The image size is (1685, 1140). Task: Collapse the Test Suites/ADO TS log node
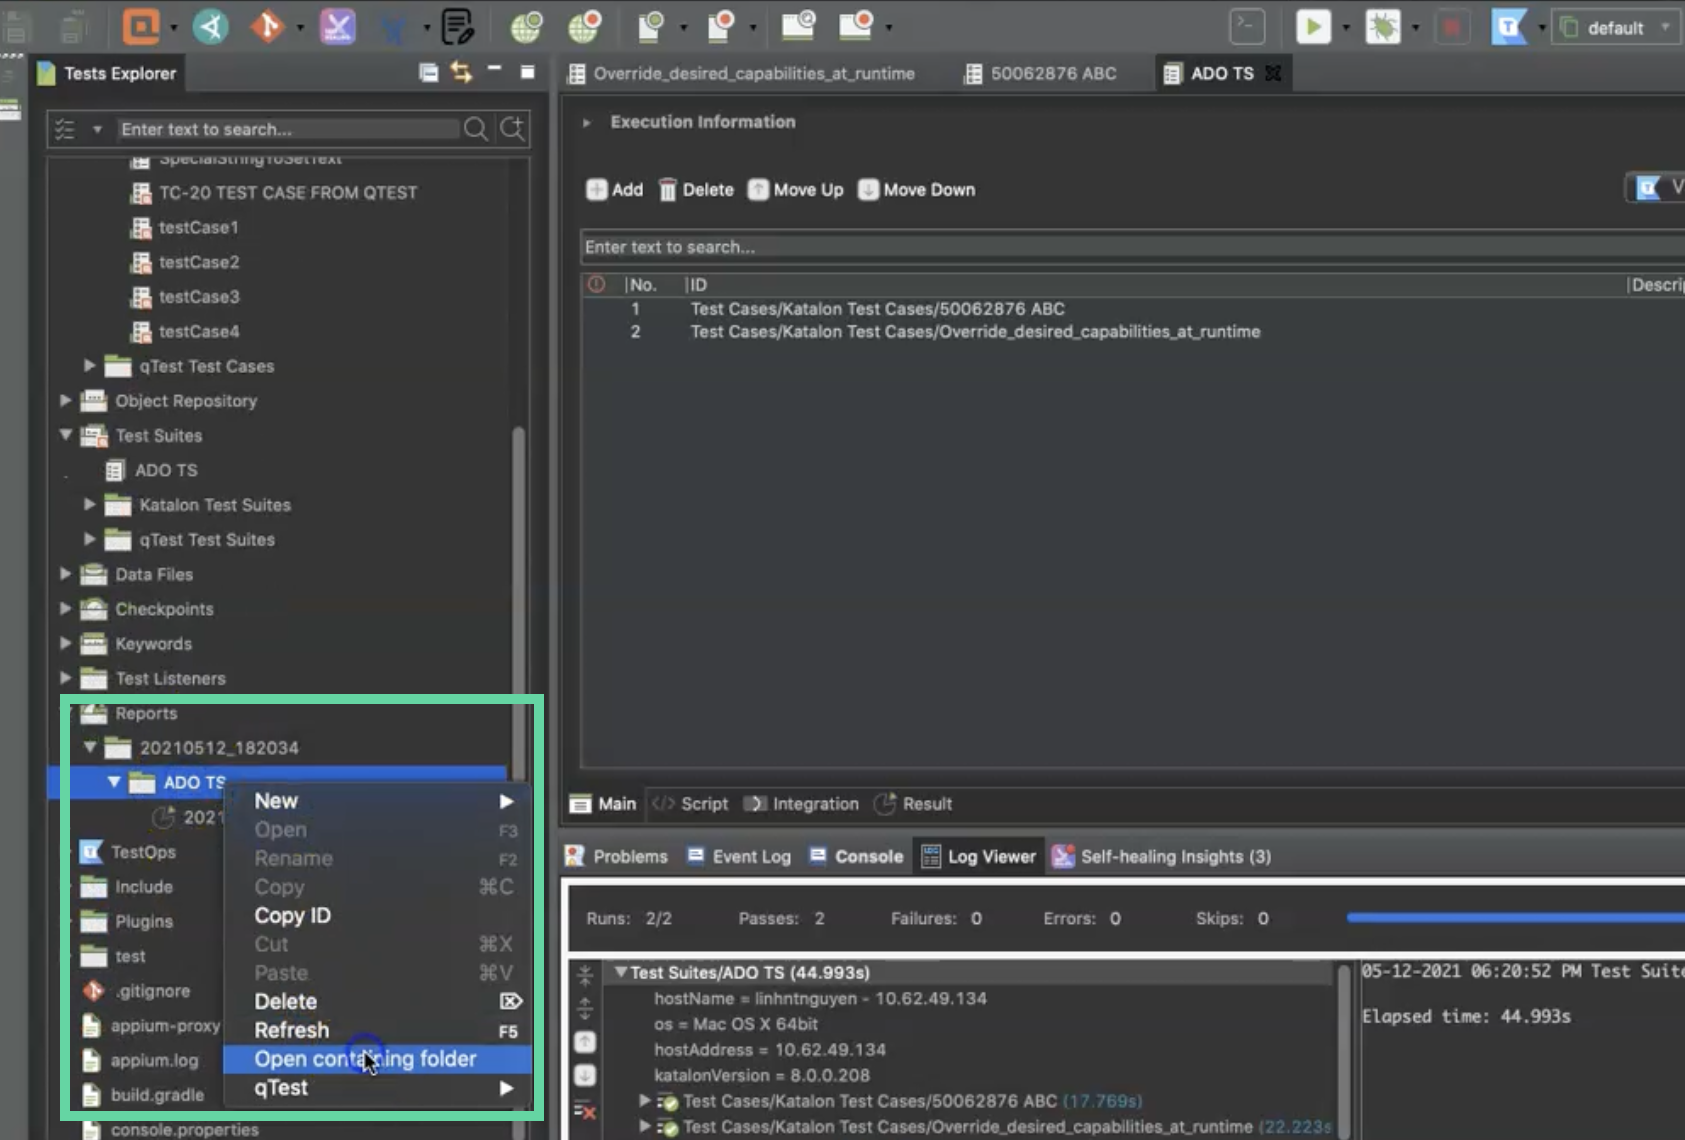tap(621, 972)
